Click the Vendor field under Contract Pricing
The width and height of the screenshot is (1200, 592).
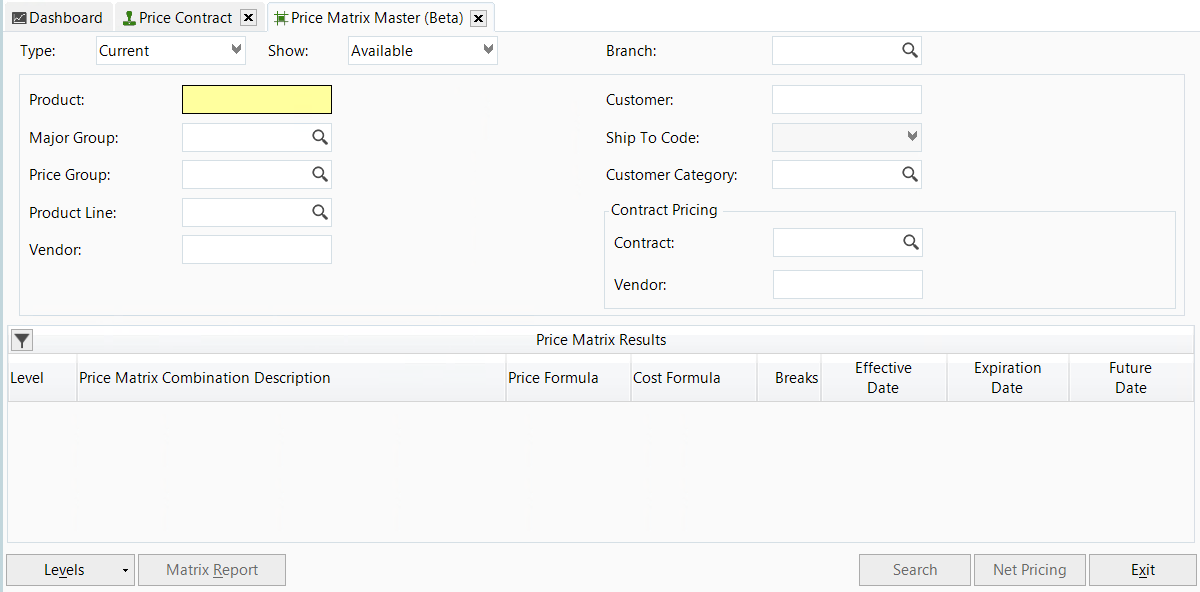click(x=847, y=284)
